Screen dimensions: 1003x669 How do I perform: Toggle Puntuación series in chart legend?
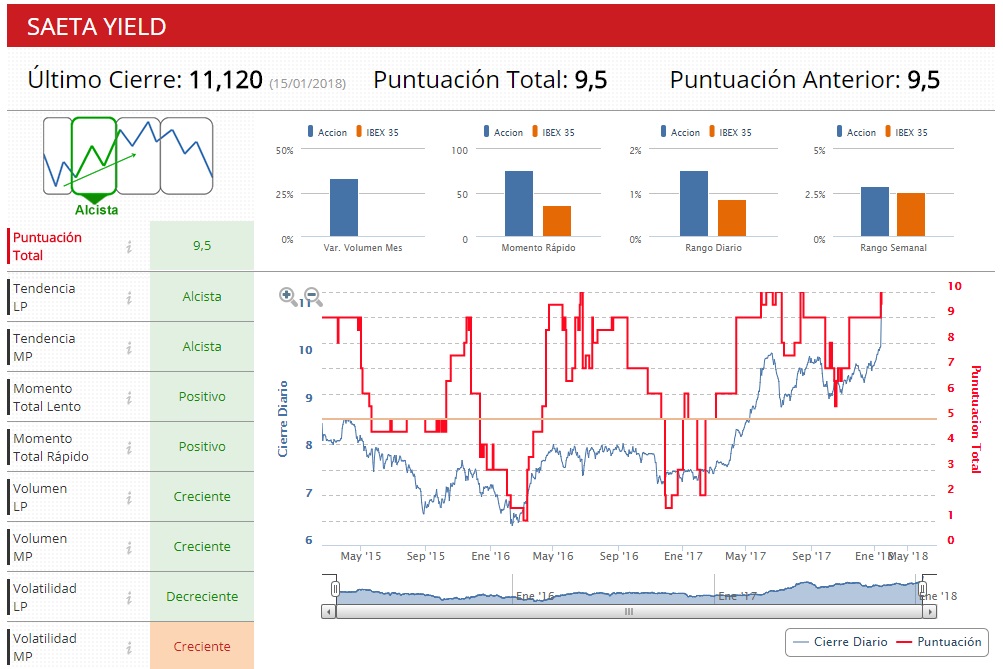coord(939,641)
